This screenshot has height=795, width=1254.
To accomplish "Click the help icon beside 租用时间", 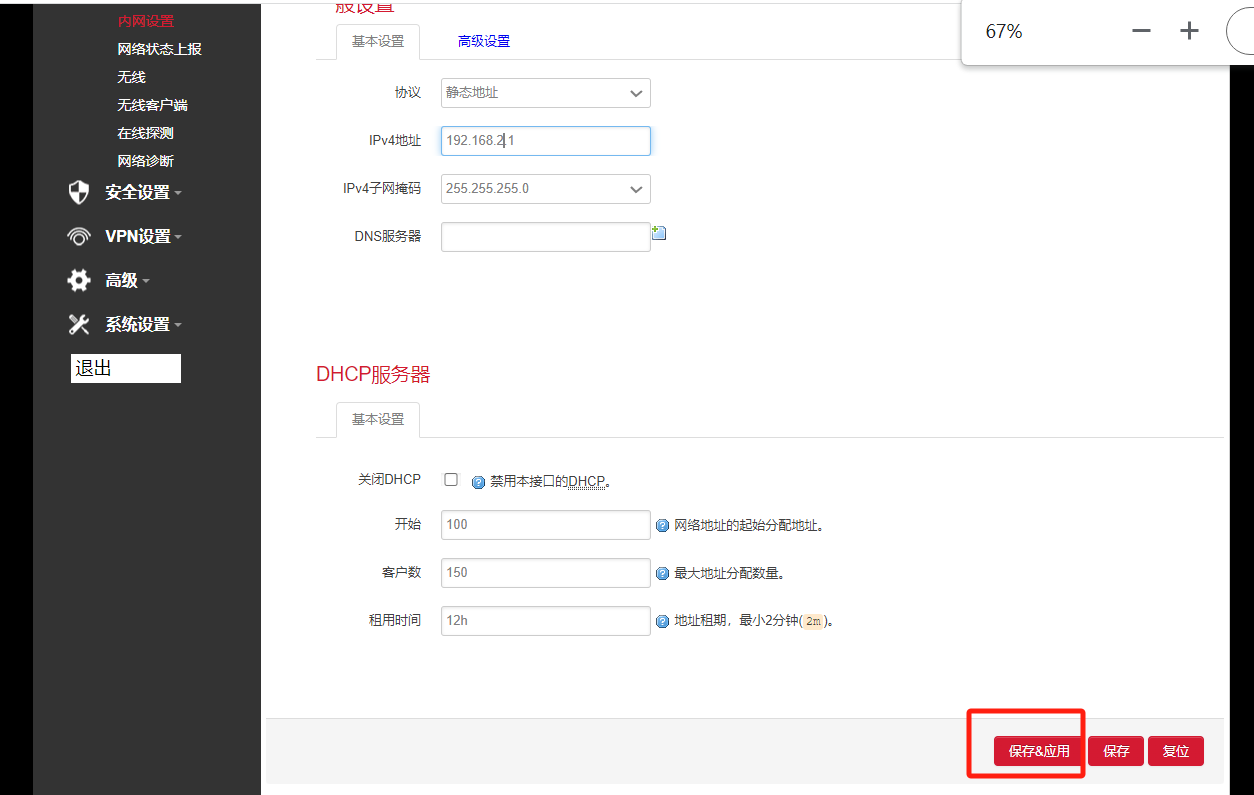I will (663, 620).
